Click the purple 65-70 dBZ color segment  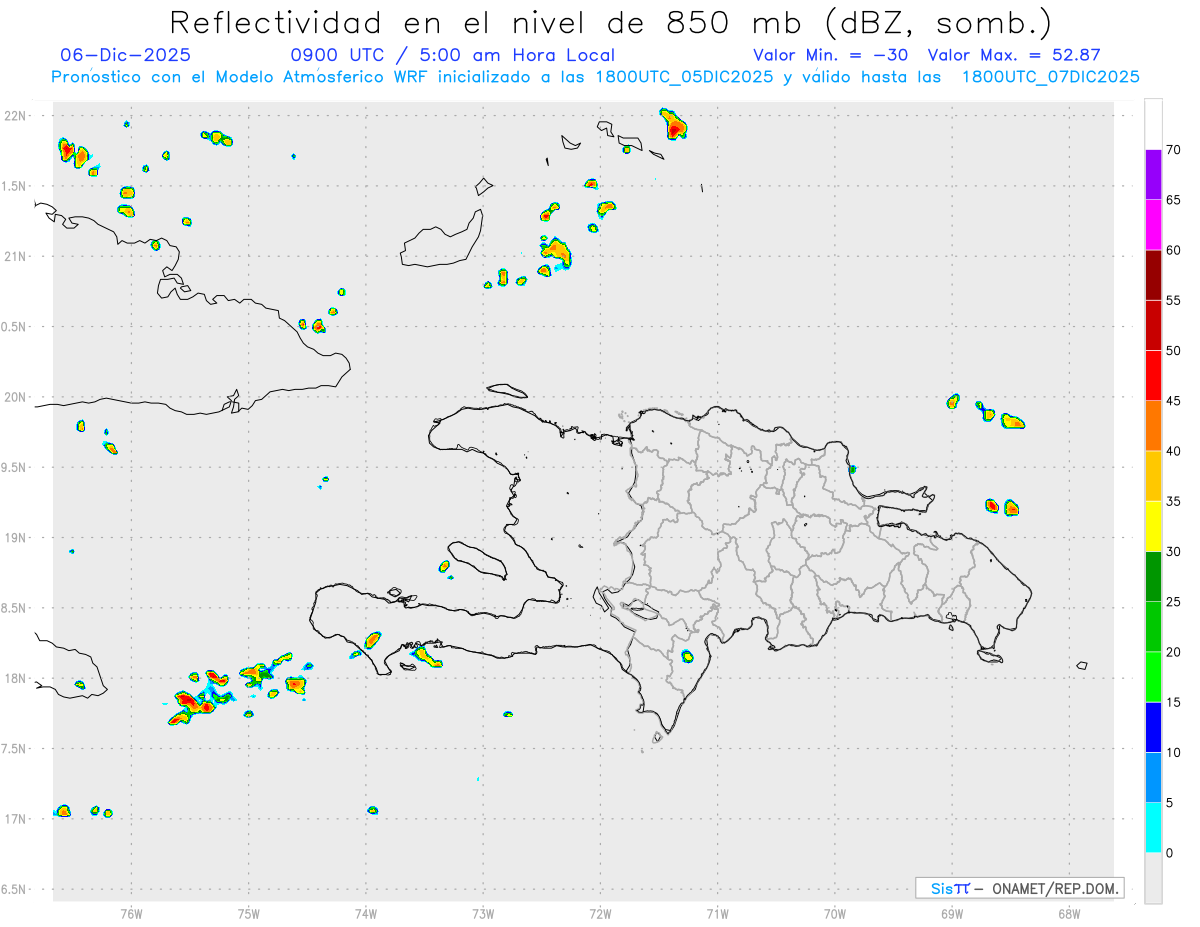click(1153, 175)
